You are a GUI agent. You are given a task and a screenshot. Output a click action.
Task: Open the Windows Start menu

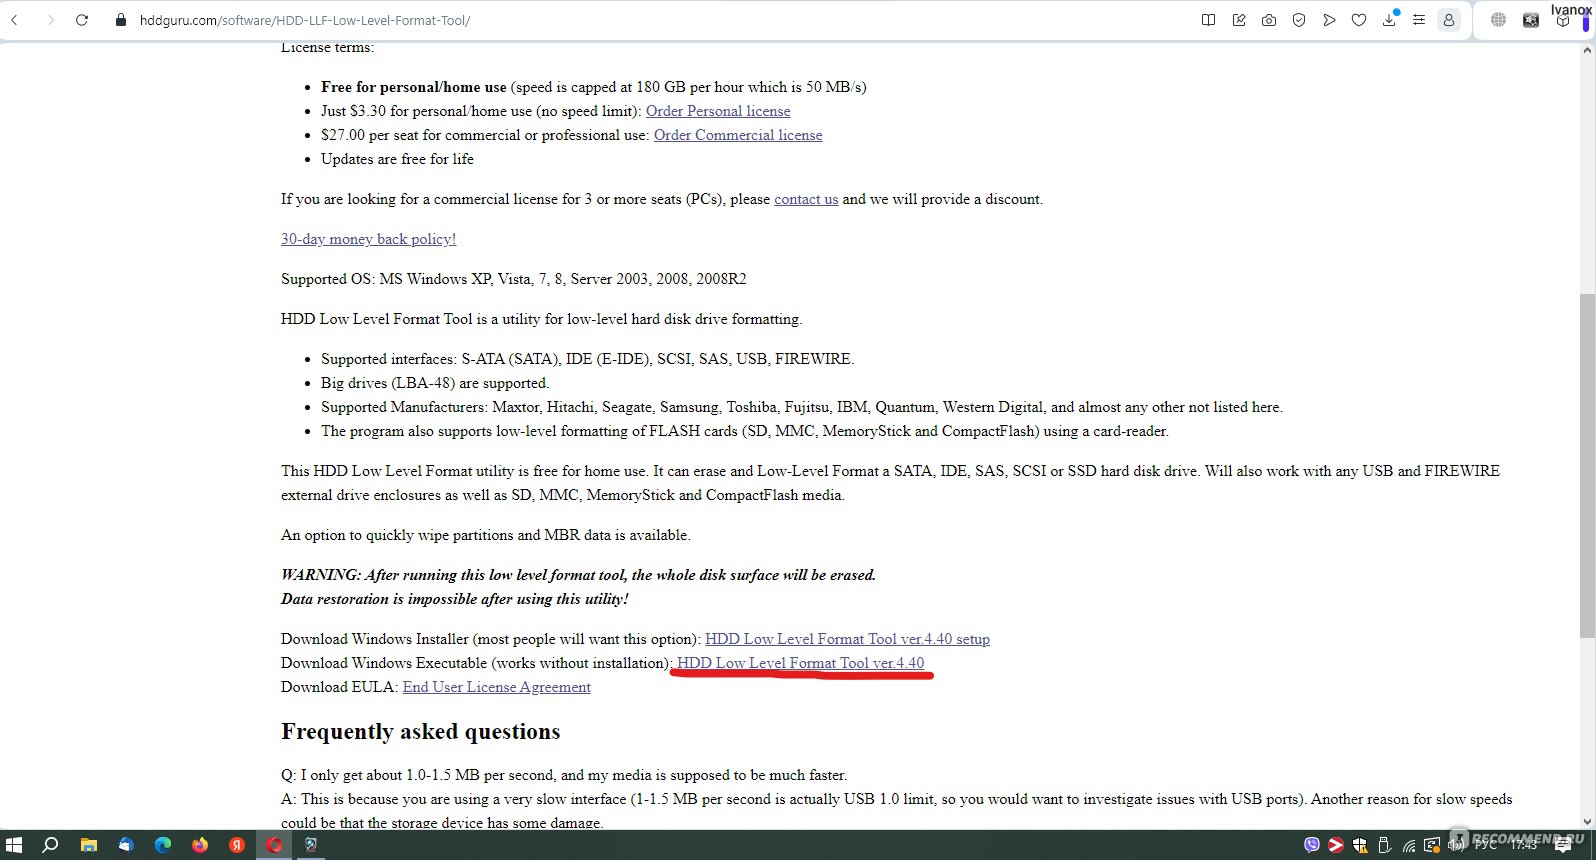coord(14,845)
